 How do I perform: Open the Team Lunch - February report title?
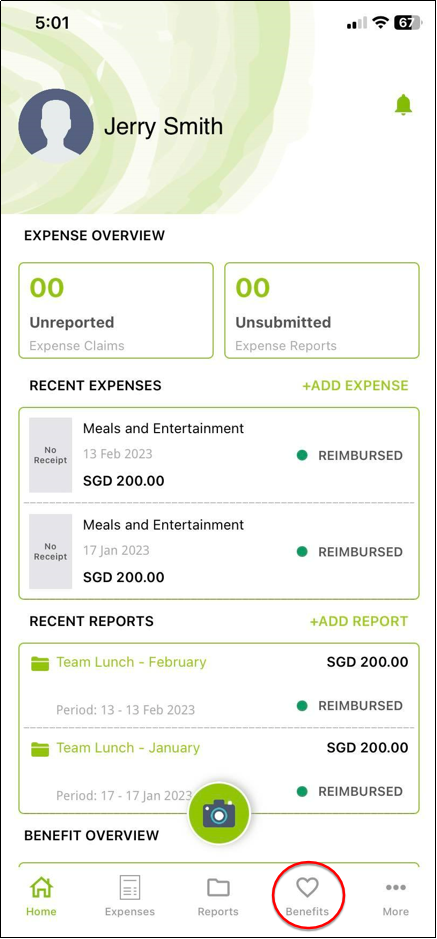[x=131, y=662]
